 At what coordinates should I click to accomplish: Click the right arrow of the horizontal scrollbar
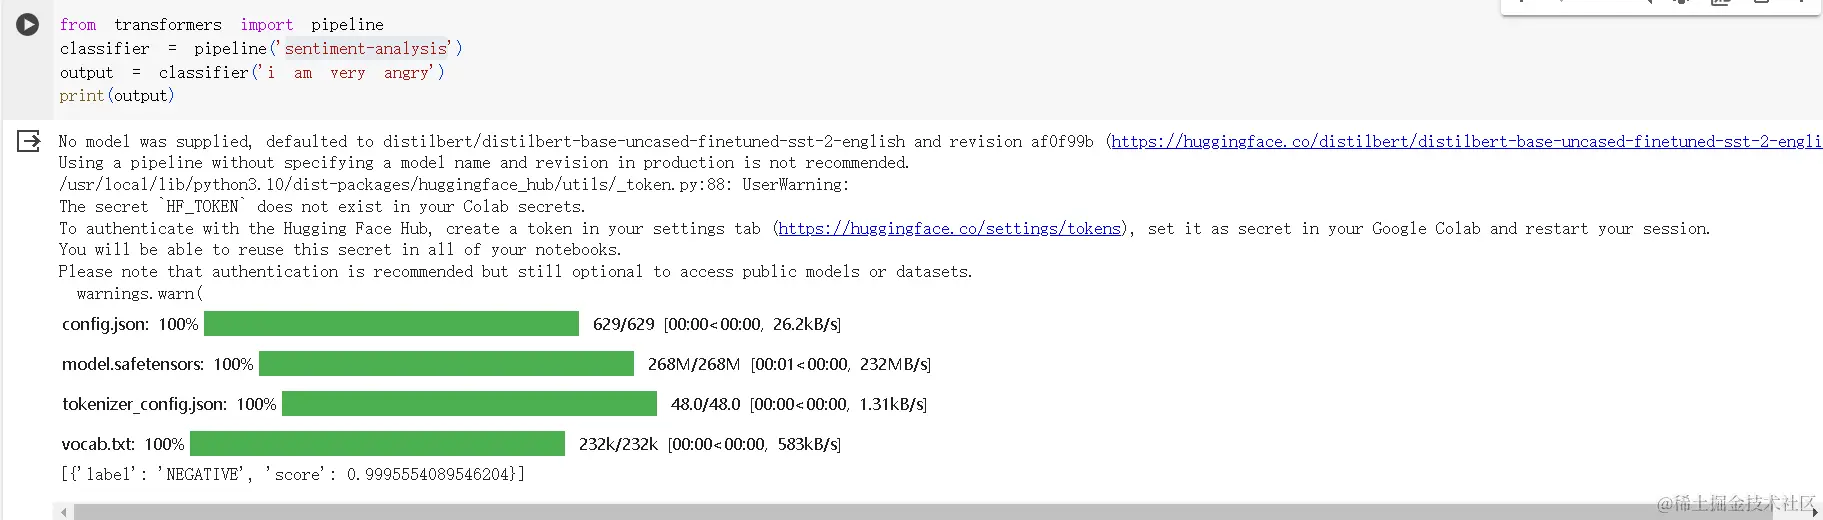1815,512
